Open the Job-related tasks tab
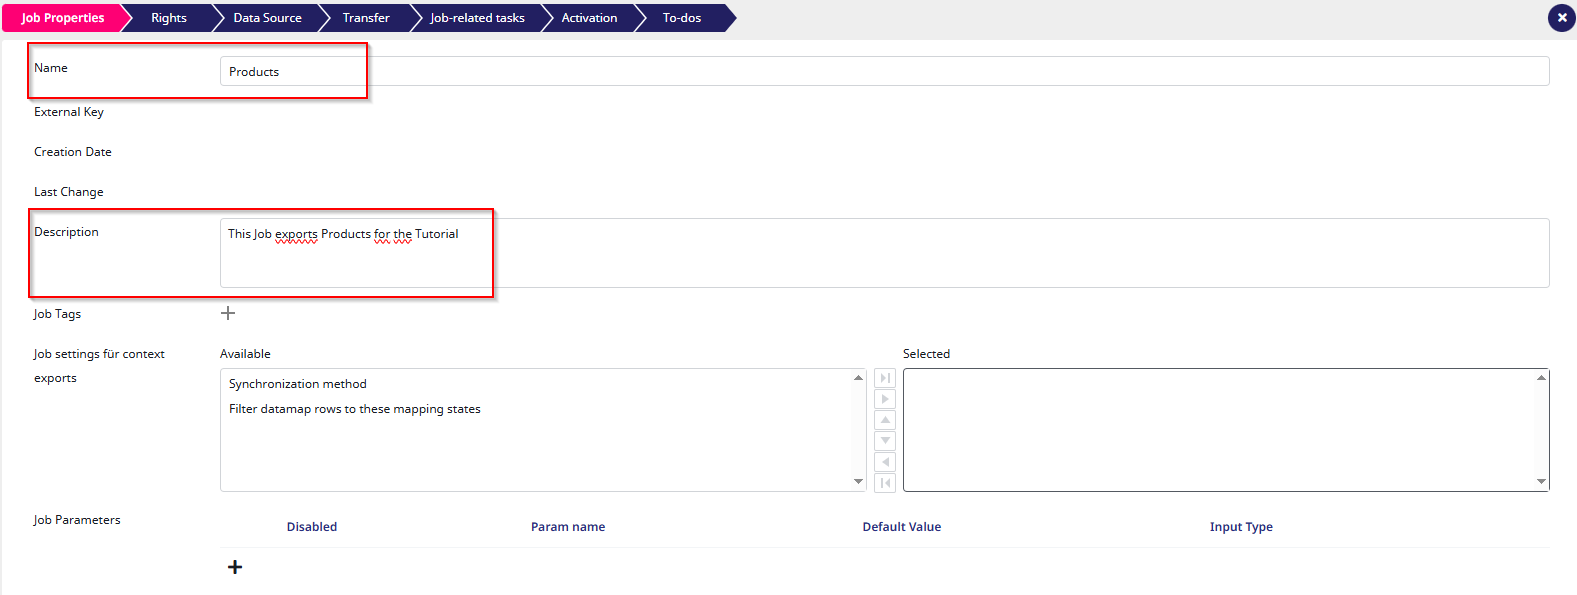Screen dimensions: 1577x595 click(x=477, y=18)
